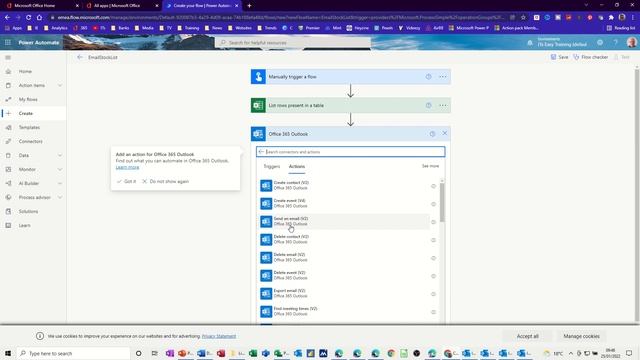This screenshot has width=640, height=360.
Task: Show info for Create contact (V2)
Action: (x=433, y=186)
